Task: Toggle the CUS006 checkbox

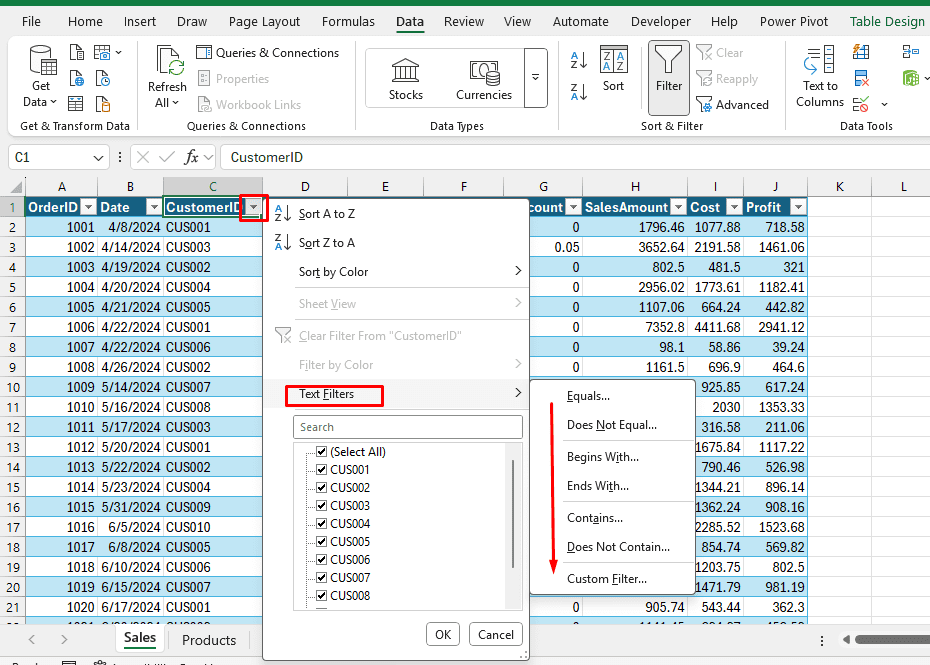Action: [x=322, y=560]
